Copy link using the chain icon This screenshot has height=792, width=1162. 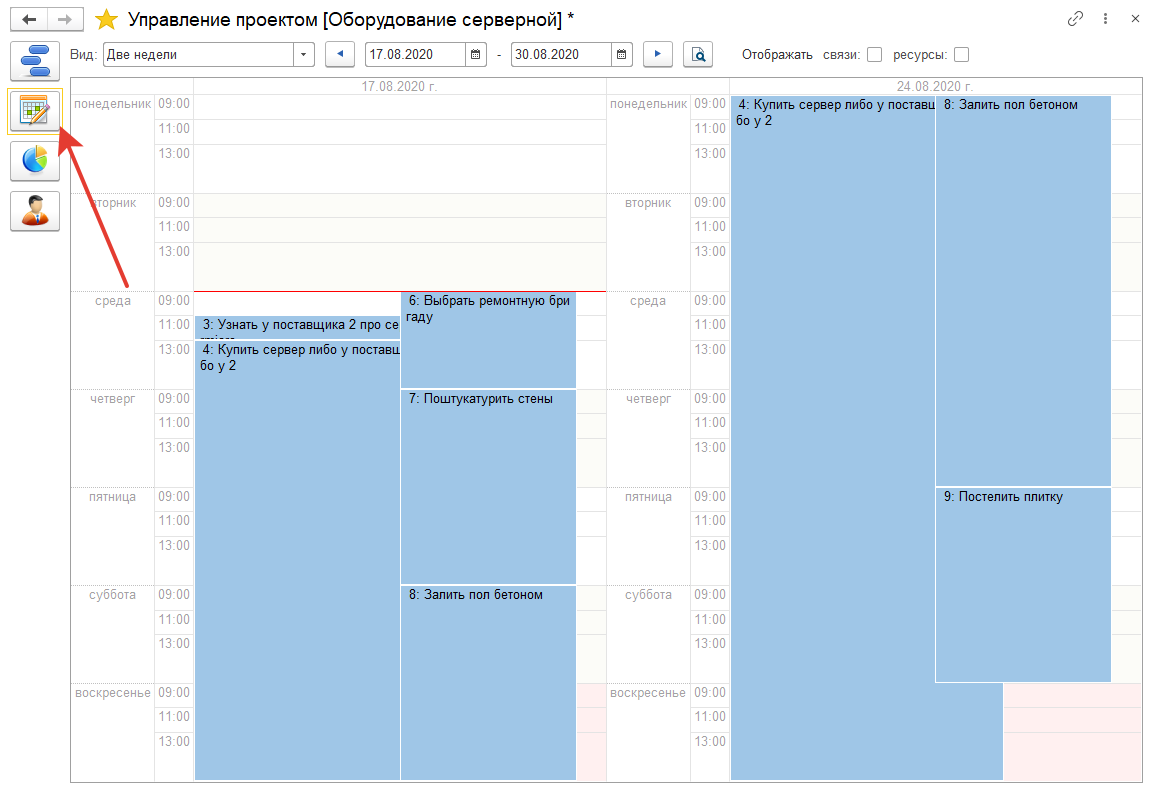[1076, 19]
